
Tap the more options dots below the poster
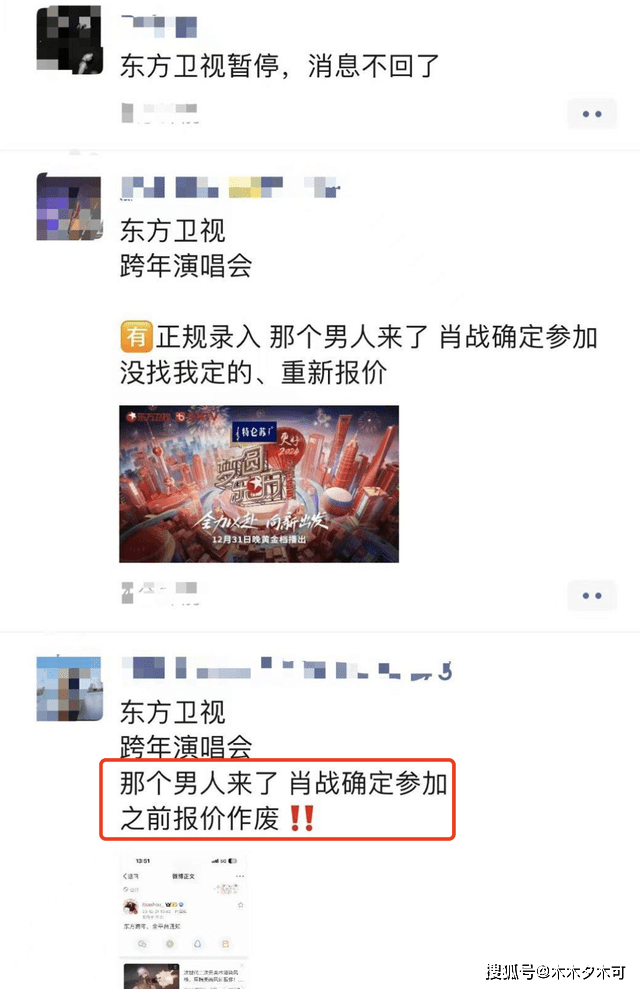[x=591, y=595]
